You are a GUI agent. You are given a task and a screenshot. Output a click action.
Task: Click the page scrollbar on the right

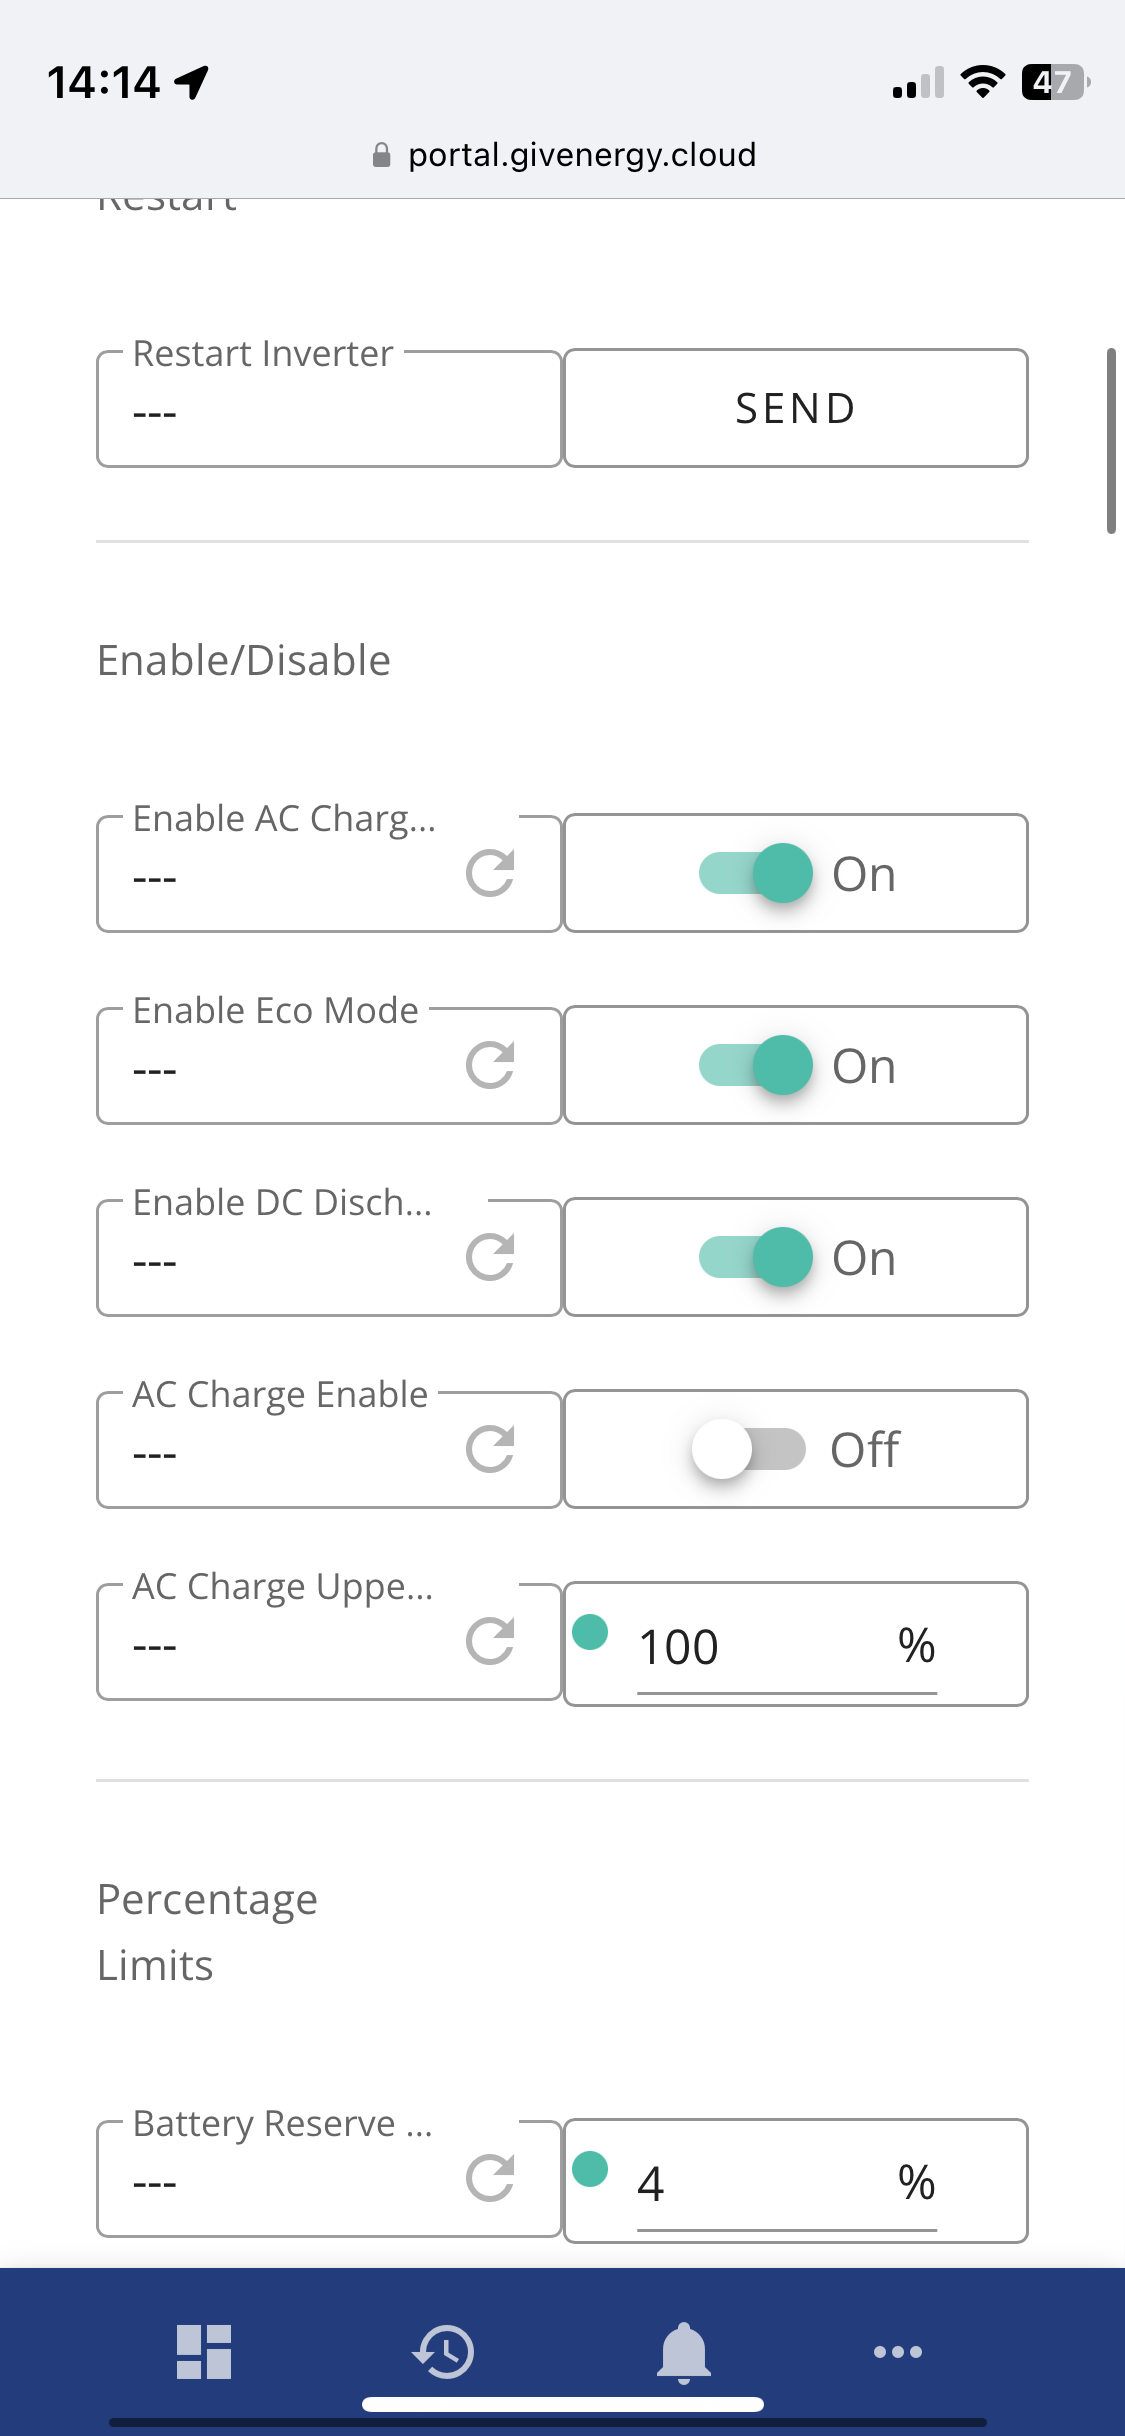pyautogui.click(x=1111, y=441)
